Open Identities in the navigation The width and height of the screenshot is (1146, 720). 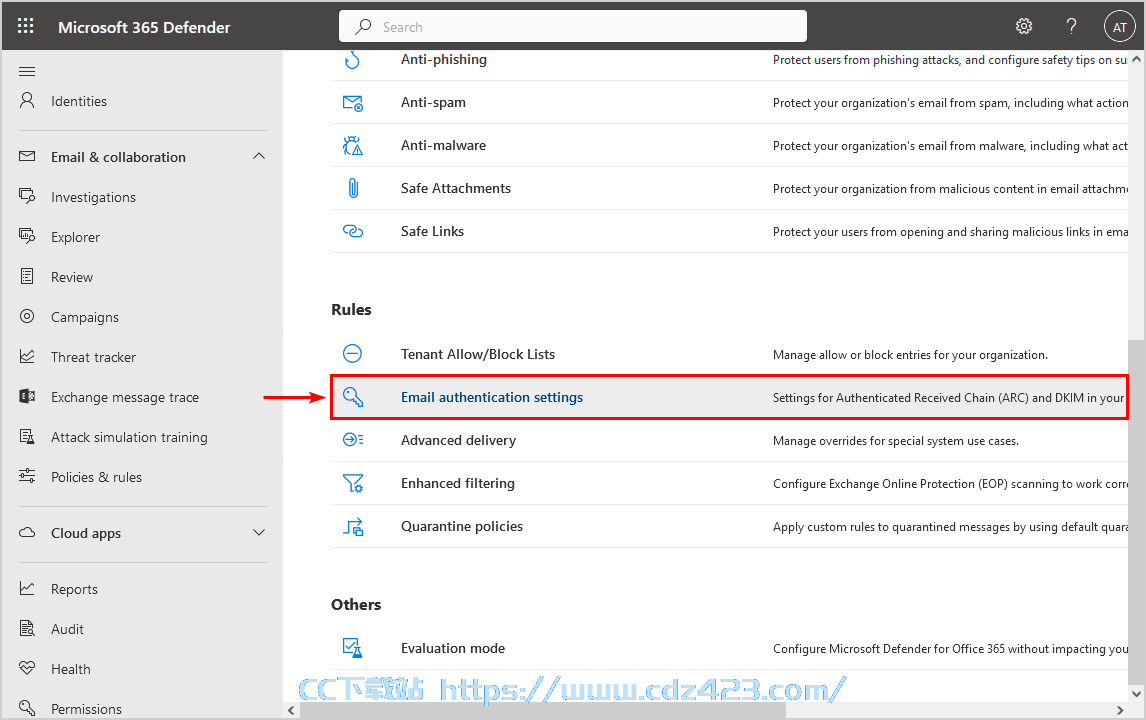click(x=79, y=102)
